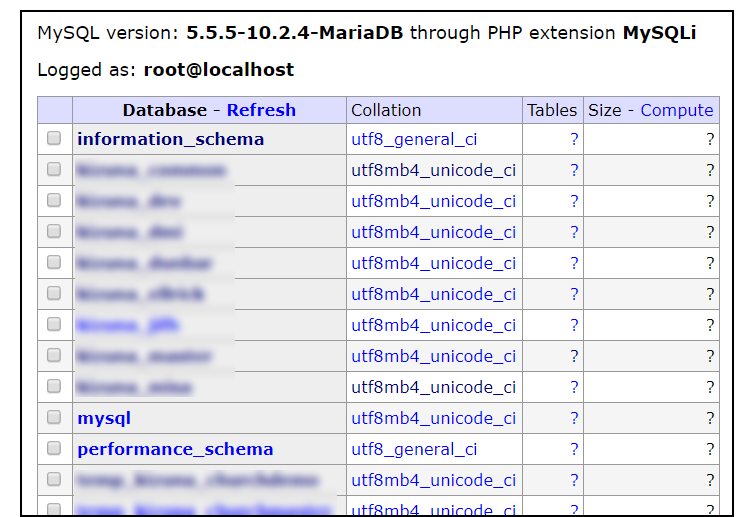Click the size question mark for information_schema
The width and height of the screenshot is (754, 517).
pos(710,139)
